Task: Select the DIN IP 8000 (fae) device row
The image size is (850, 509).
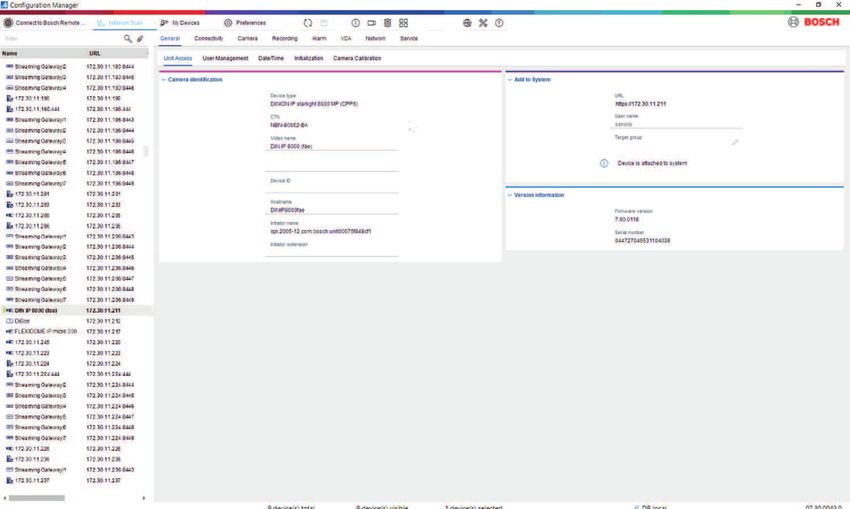Action: point(76,311)
